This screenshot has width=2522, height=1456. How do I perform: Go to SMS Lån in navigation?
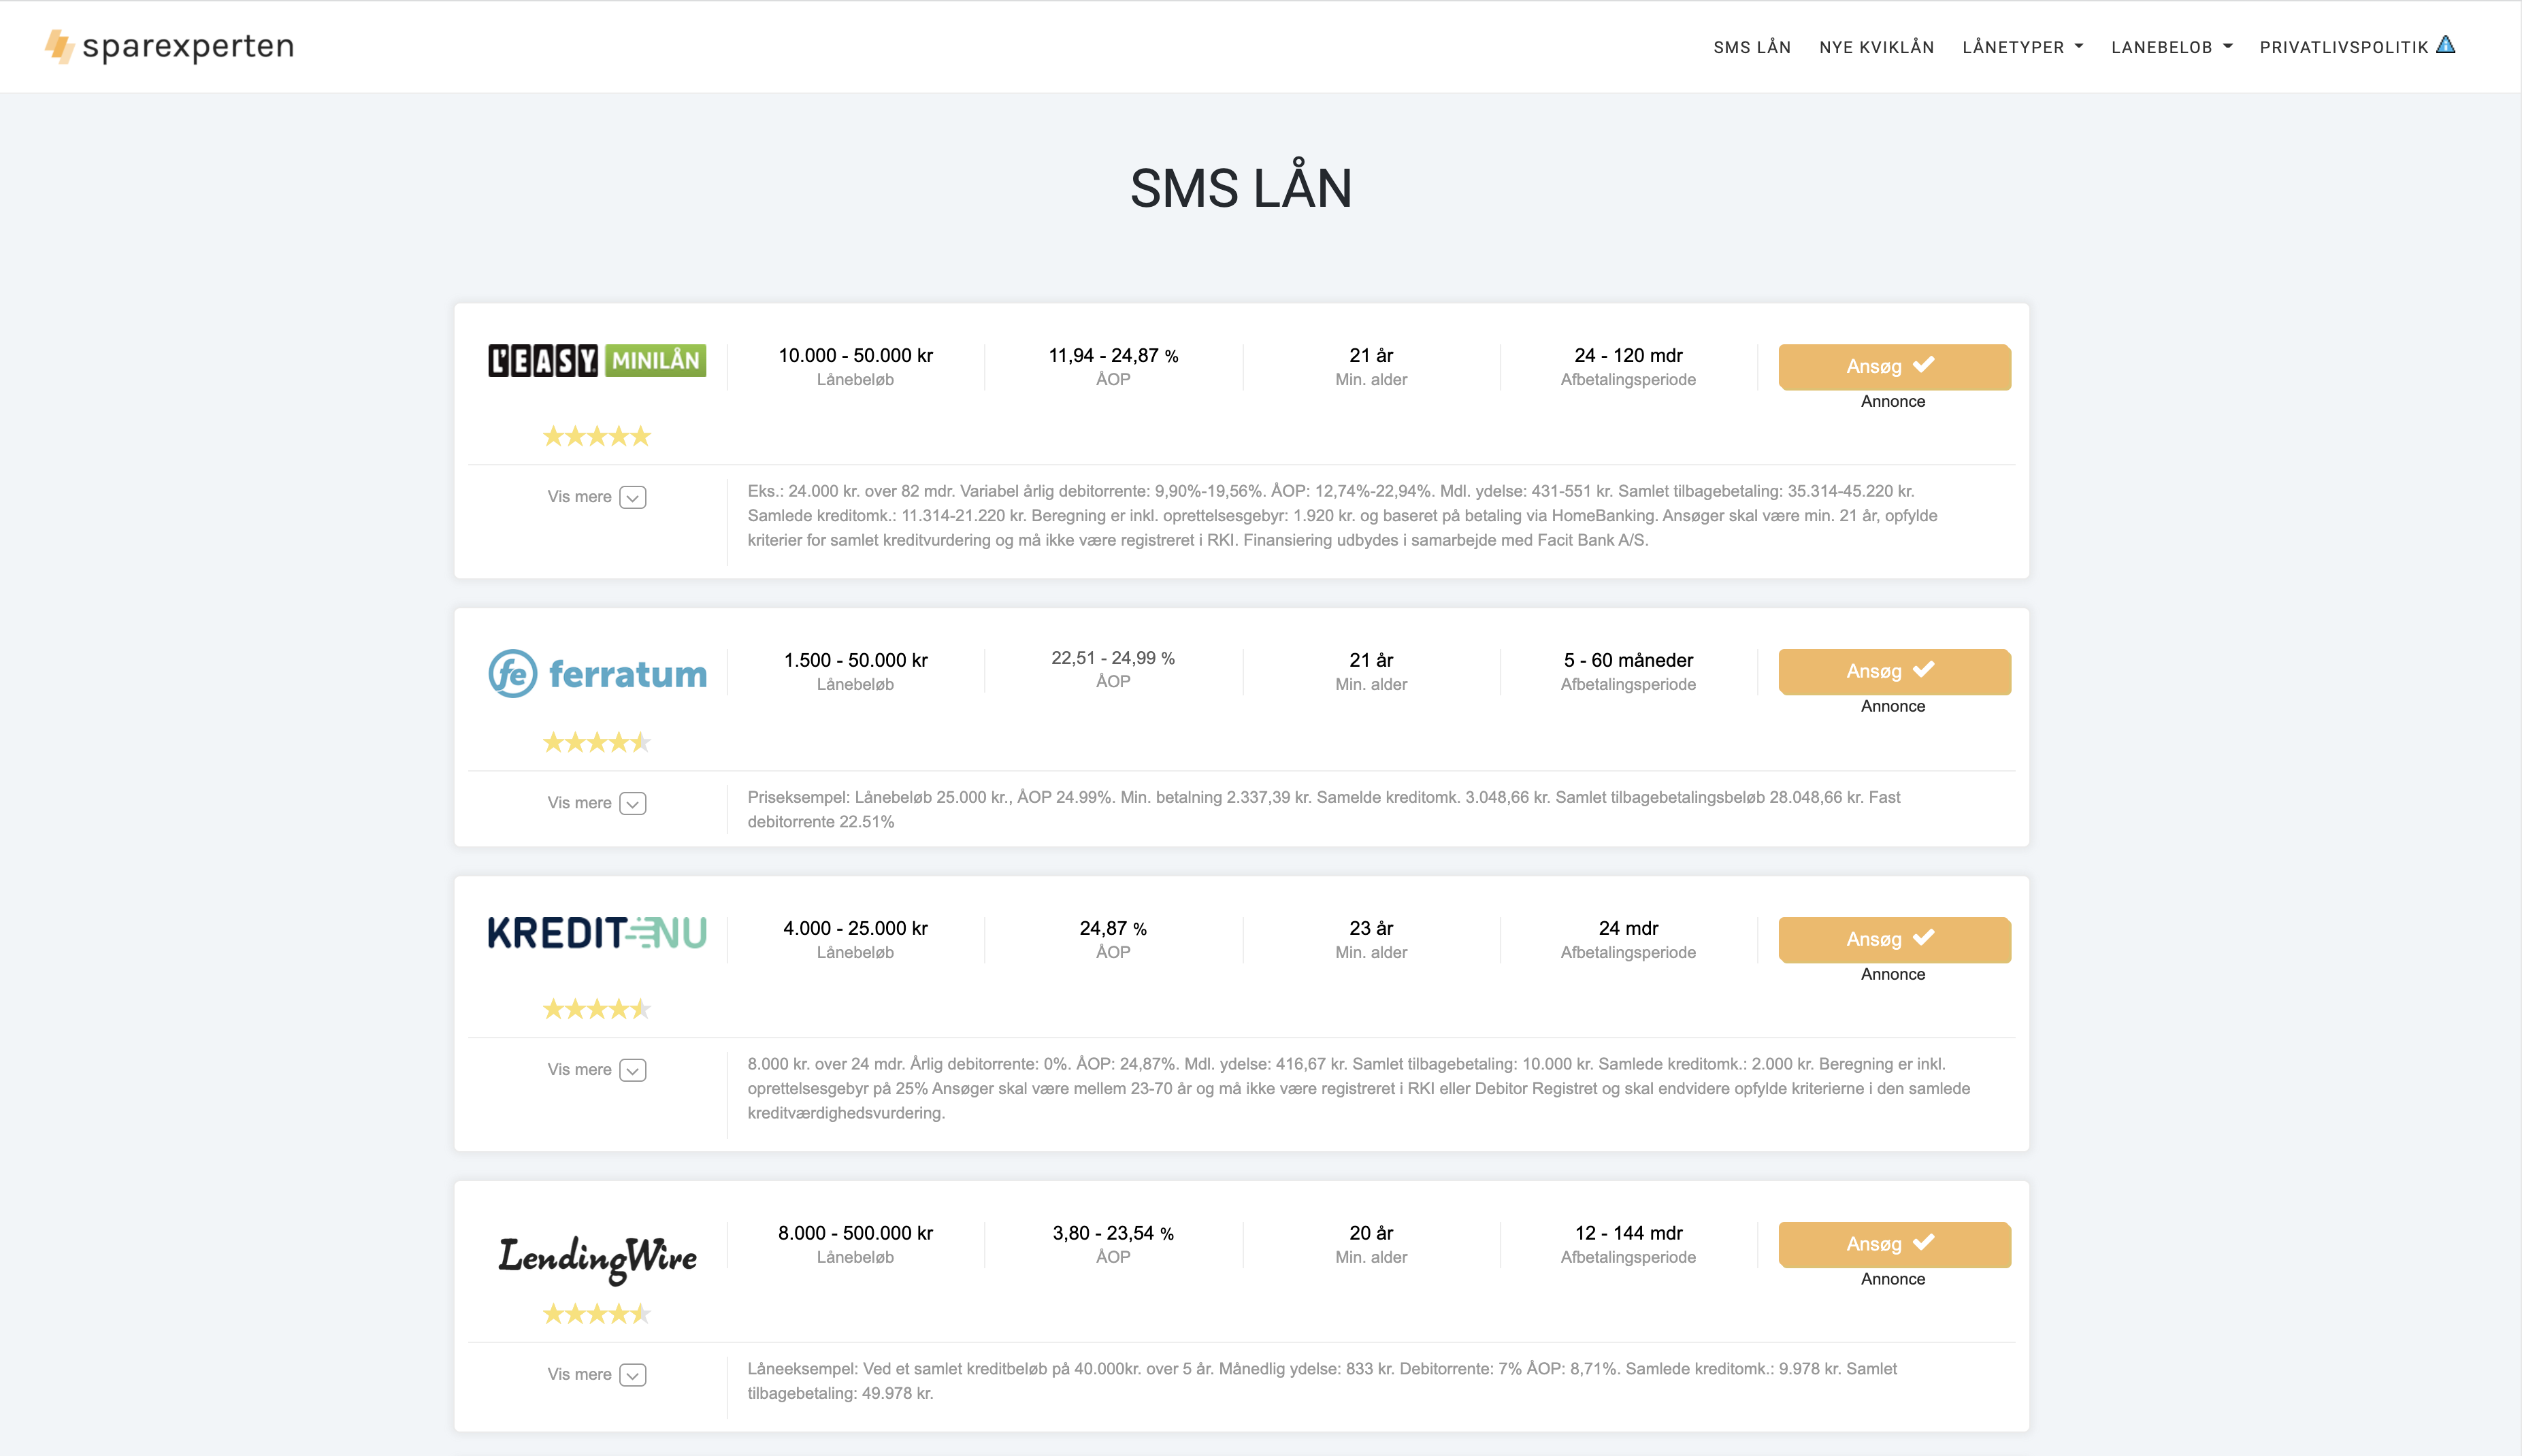[x=1752, y=47]
